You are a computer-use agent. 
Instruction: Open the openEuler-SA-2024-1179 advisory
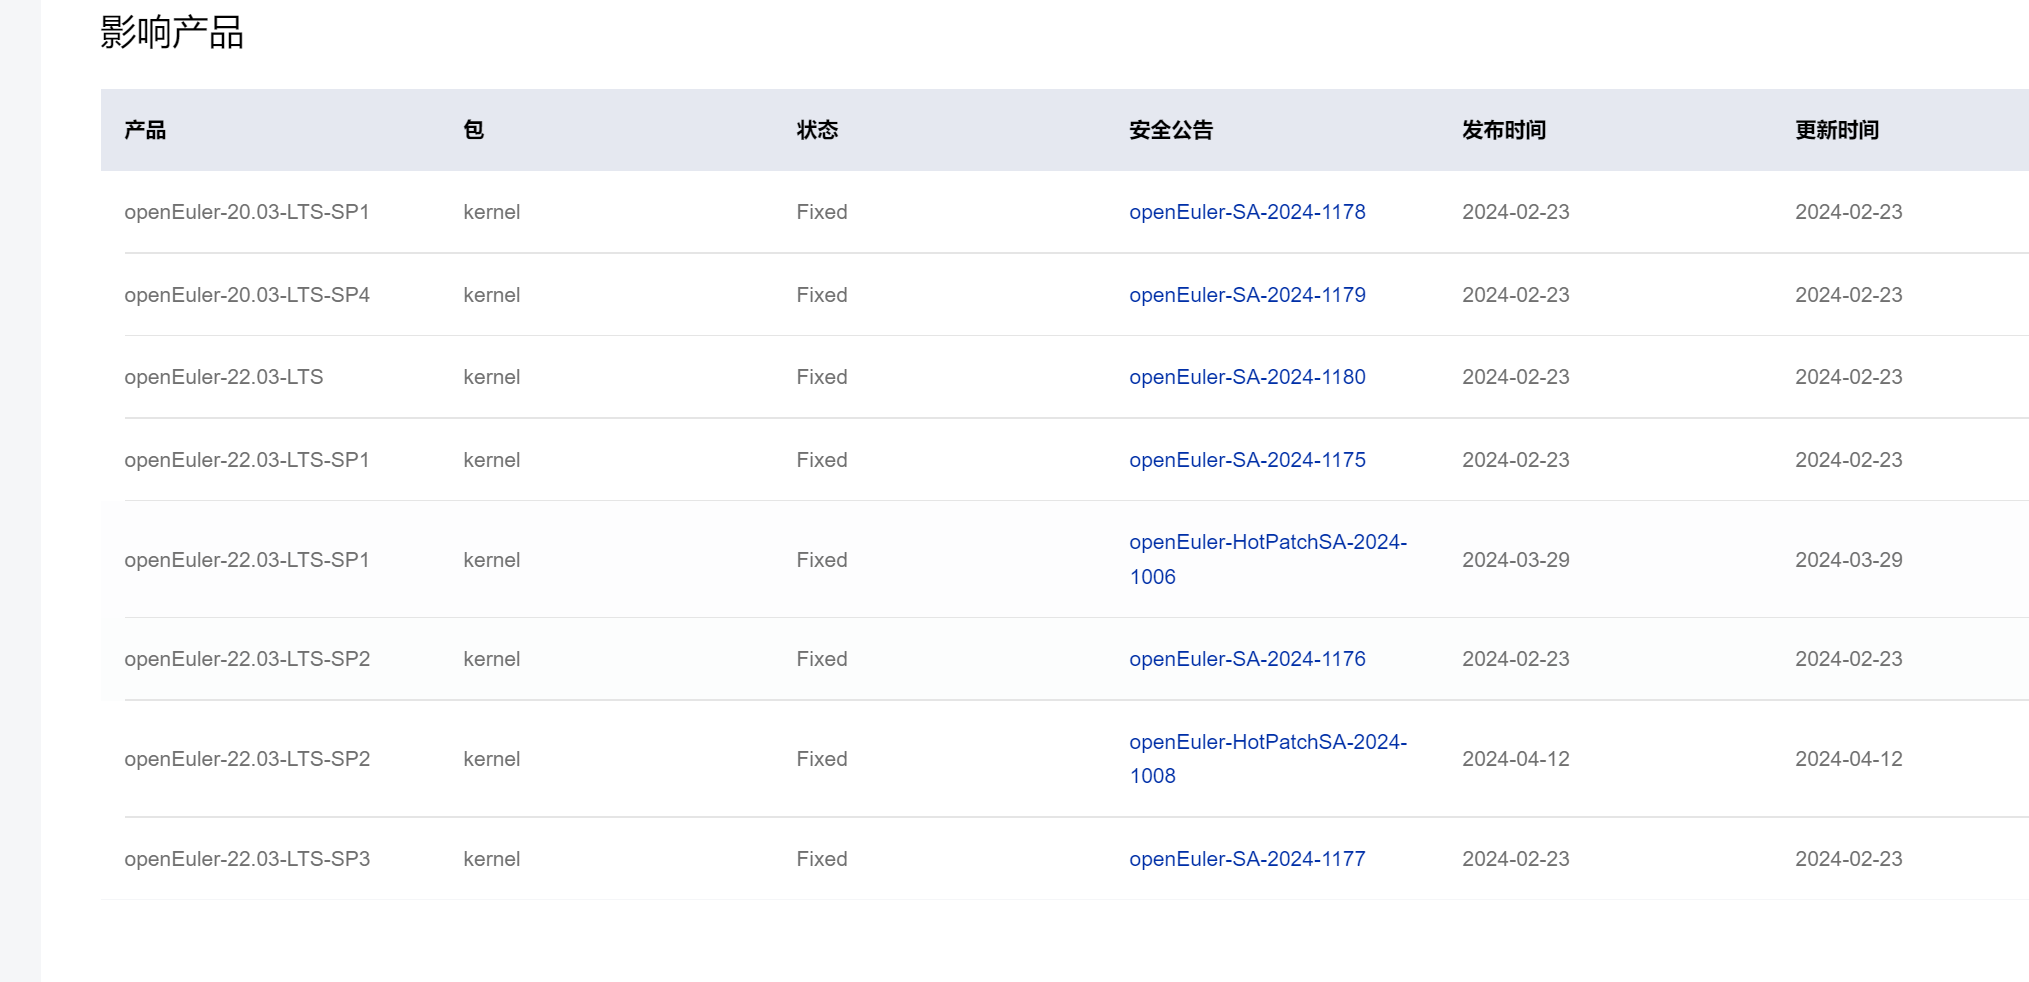tap(1246, 295)
